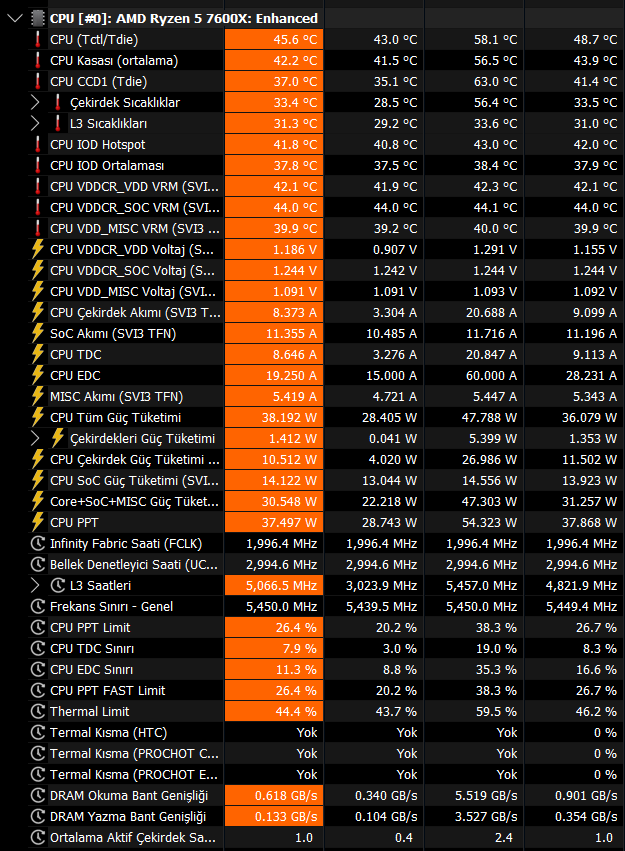The image size is (625, 851).
Task: Click the clock icon beside L3 Saatleri
Action: pyautogui.click(x=58, y=586)
